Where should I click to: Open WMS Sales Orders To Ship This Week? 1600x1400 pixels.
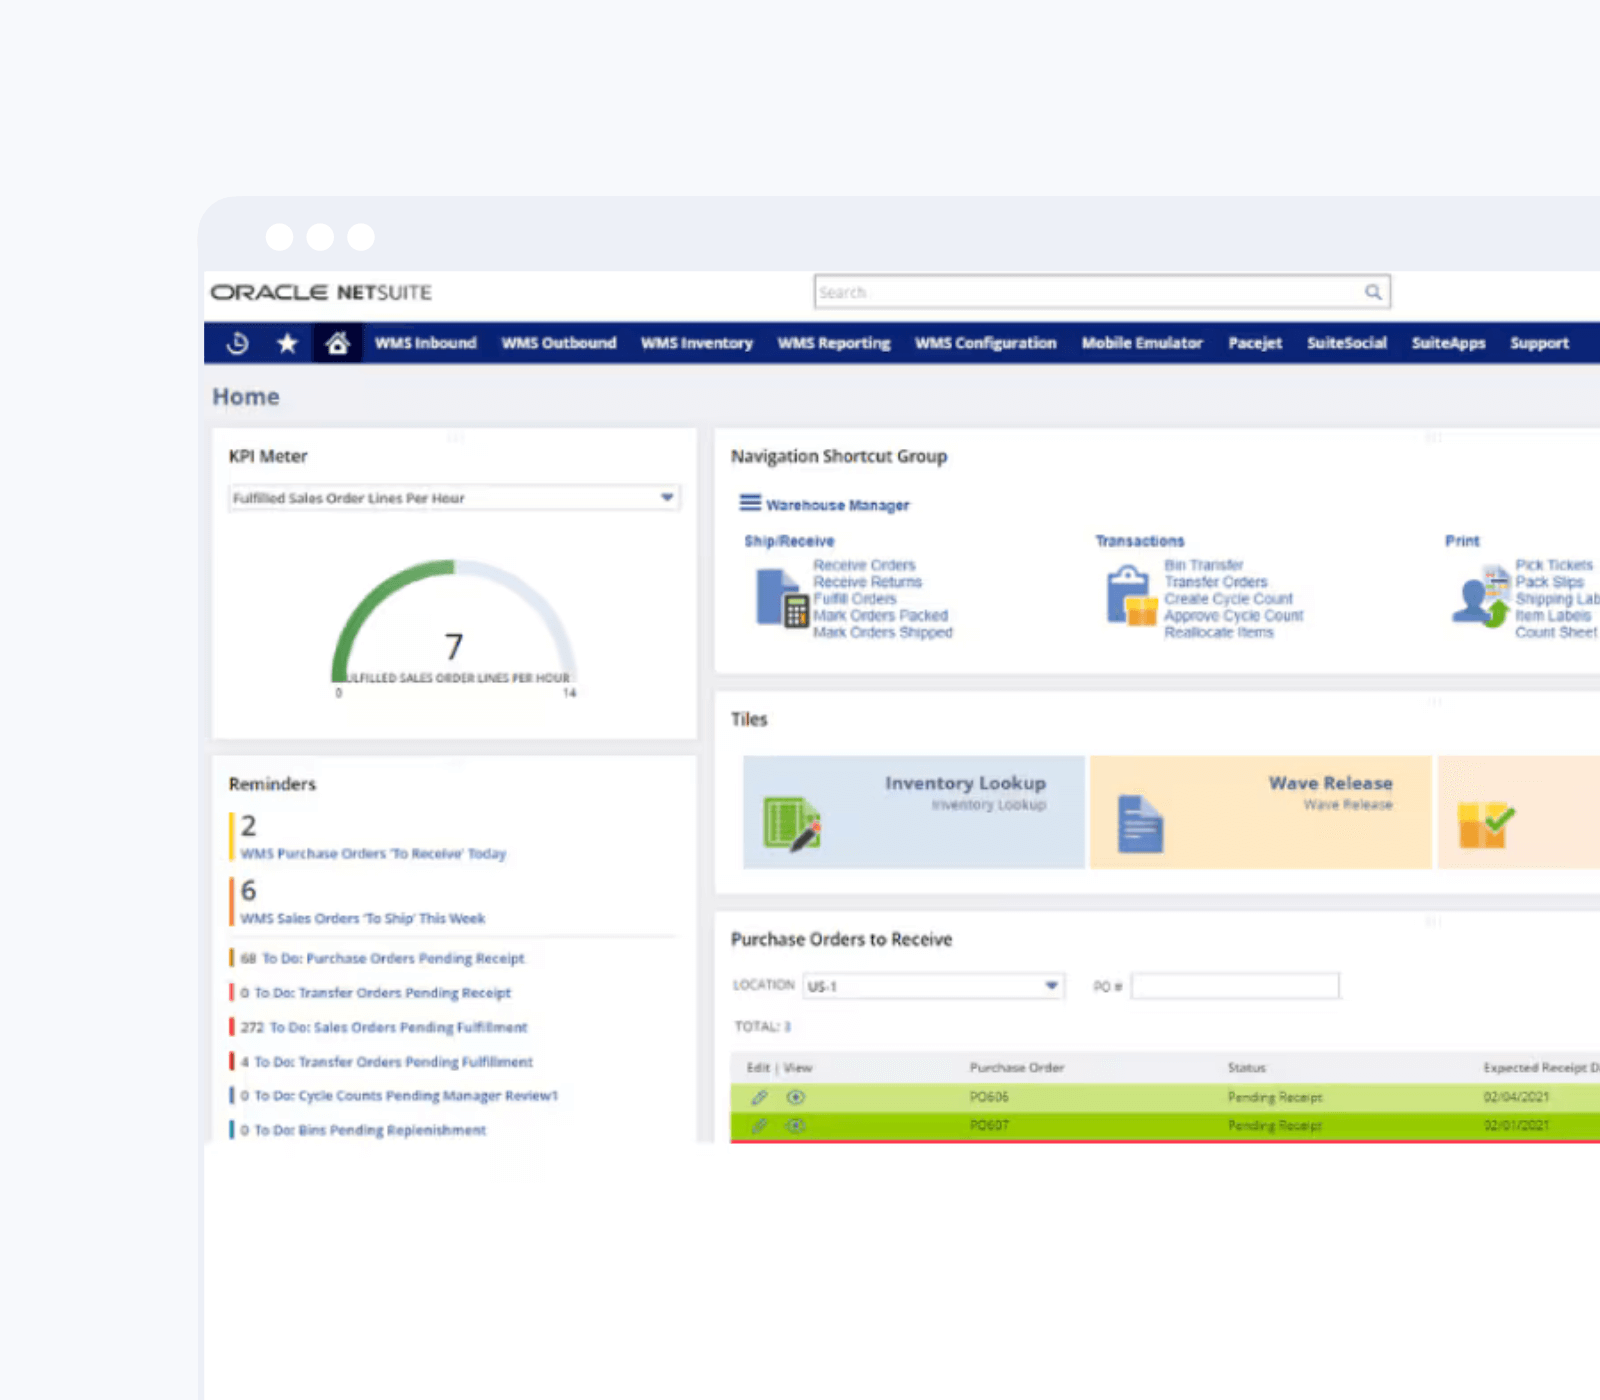363,919
